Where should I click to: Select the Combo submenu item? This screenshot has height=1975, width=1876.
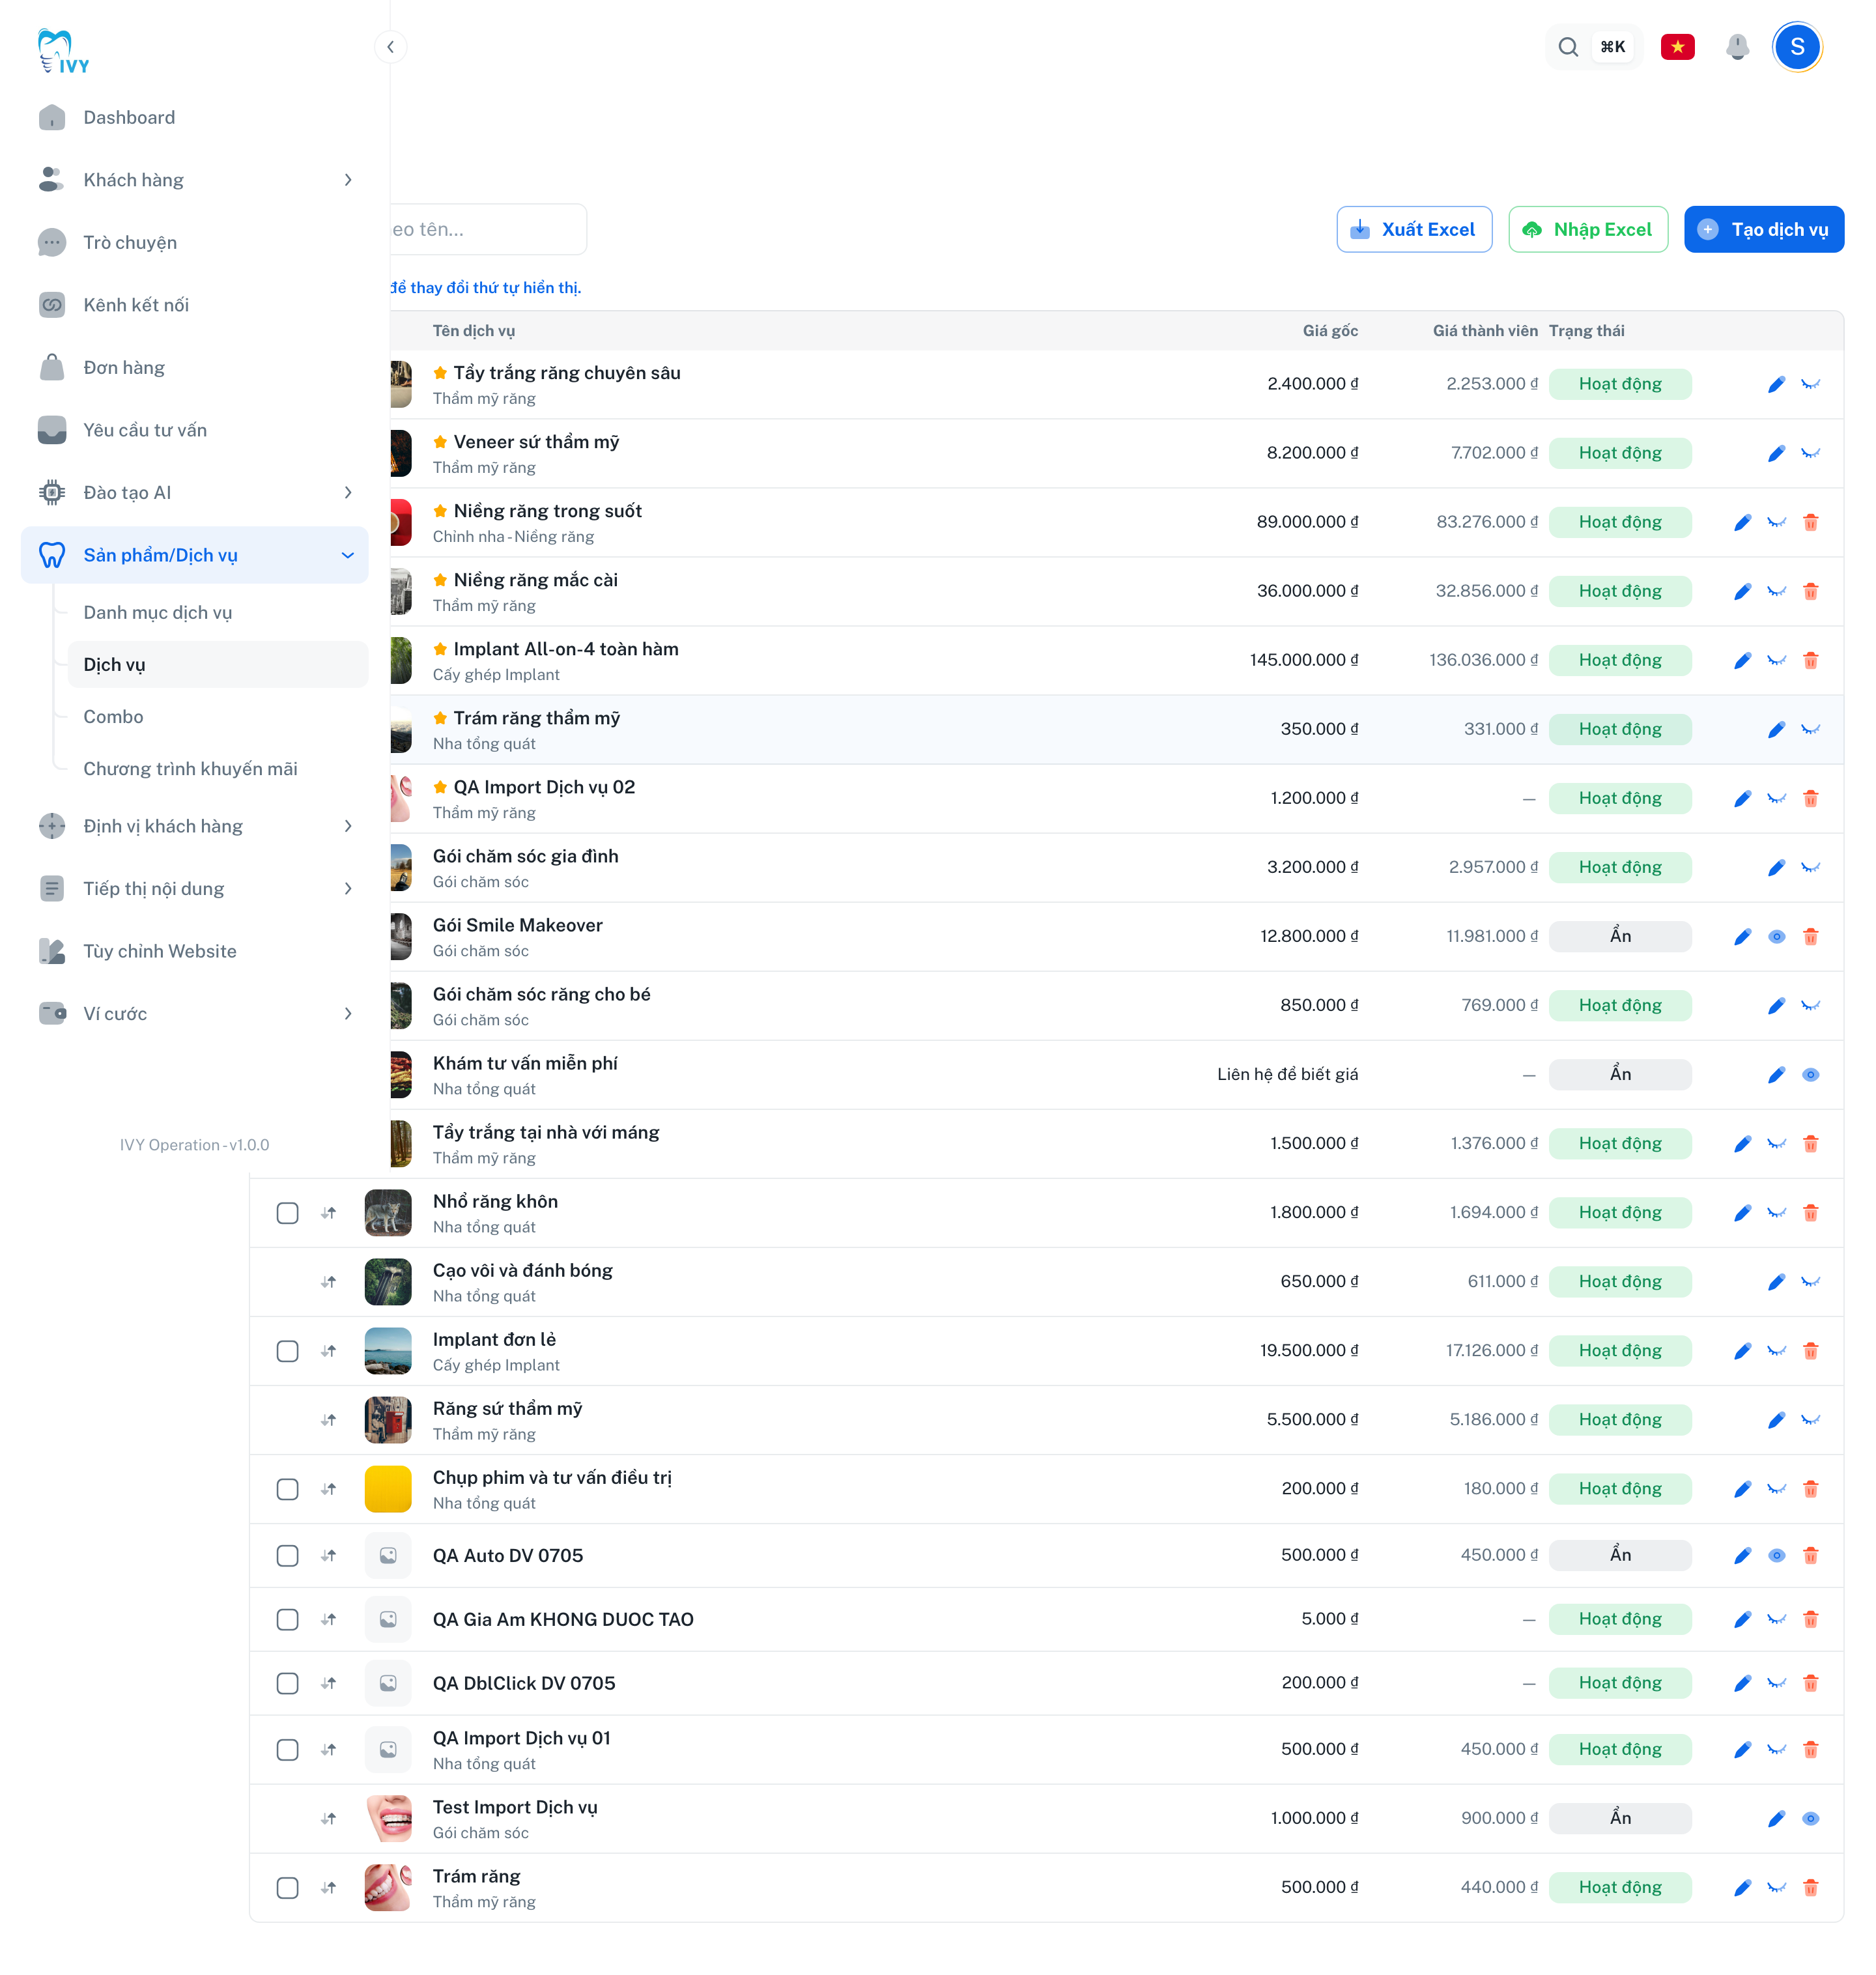tap(217, 716)
